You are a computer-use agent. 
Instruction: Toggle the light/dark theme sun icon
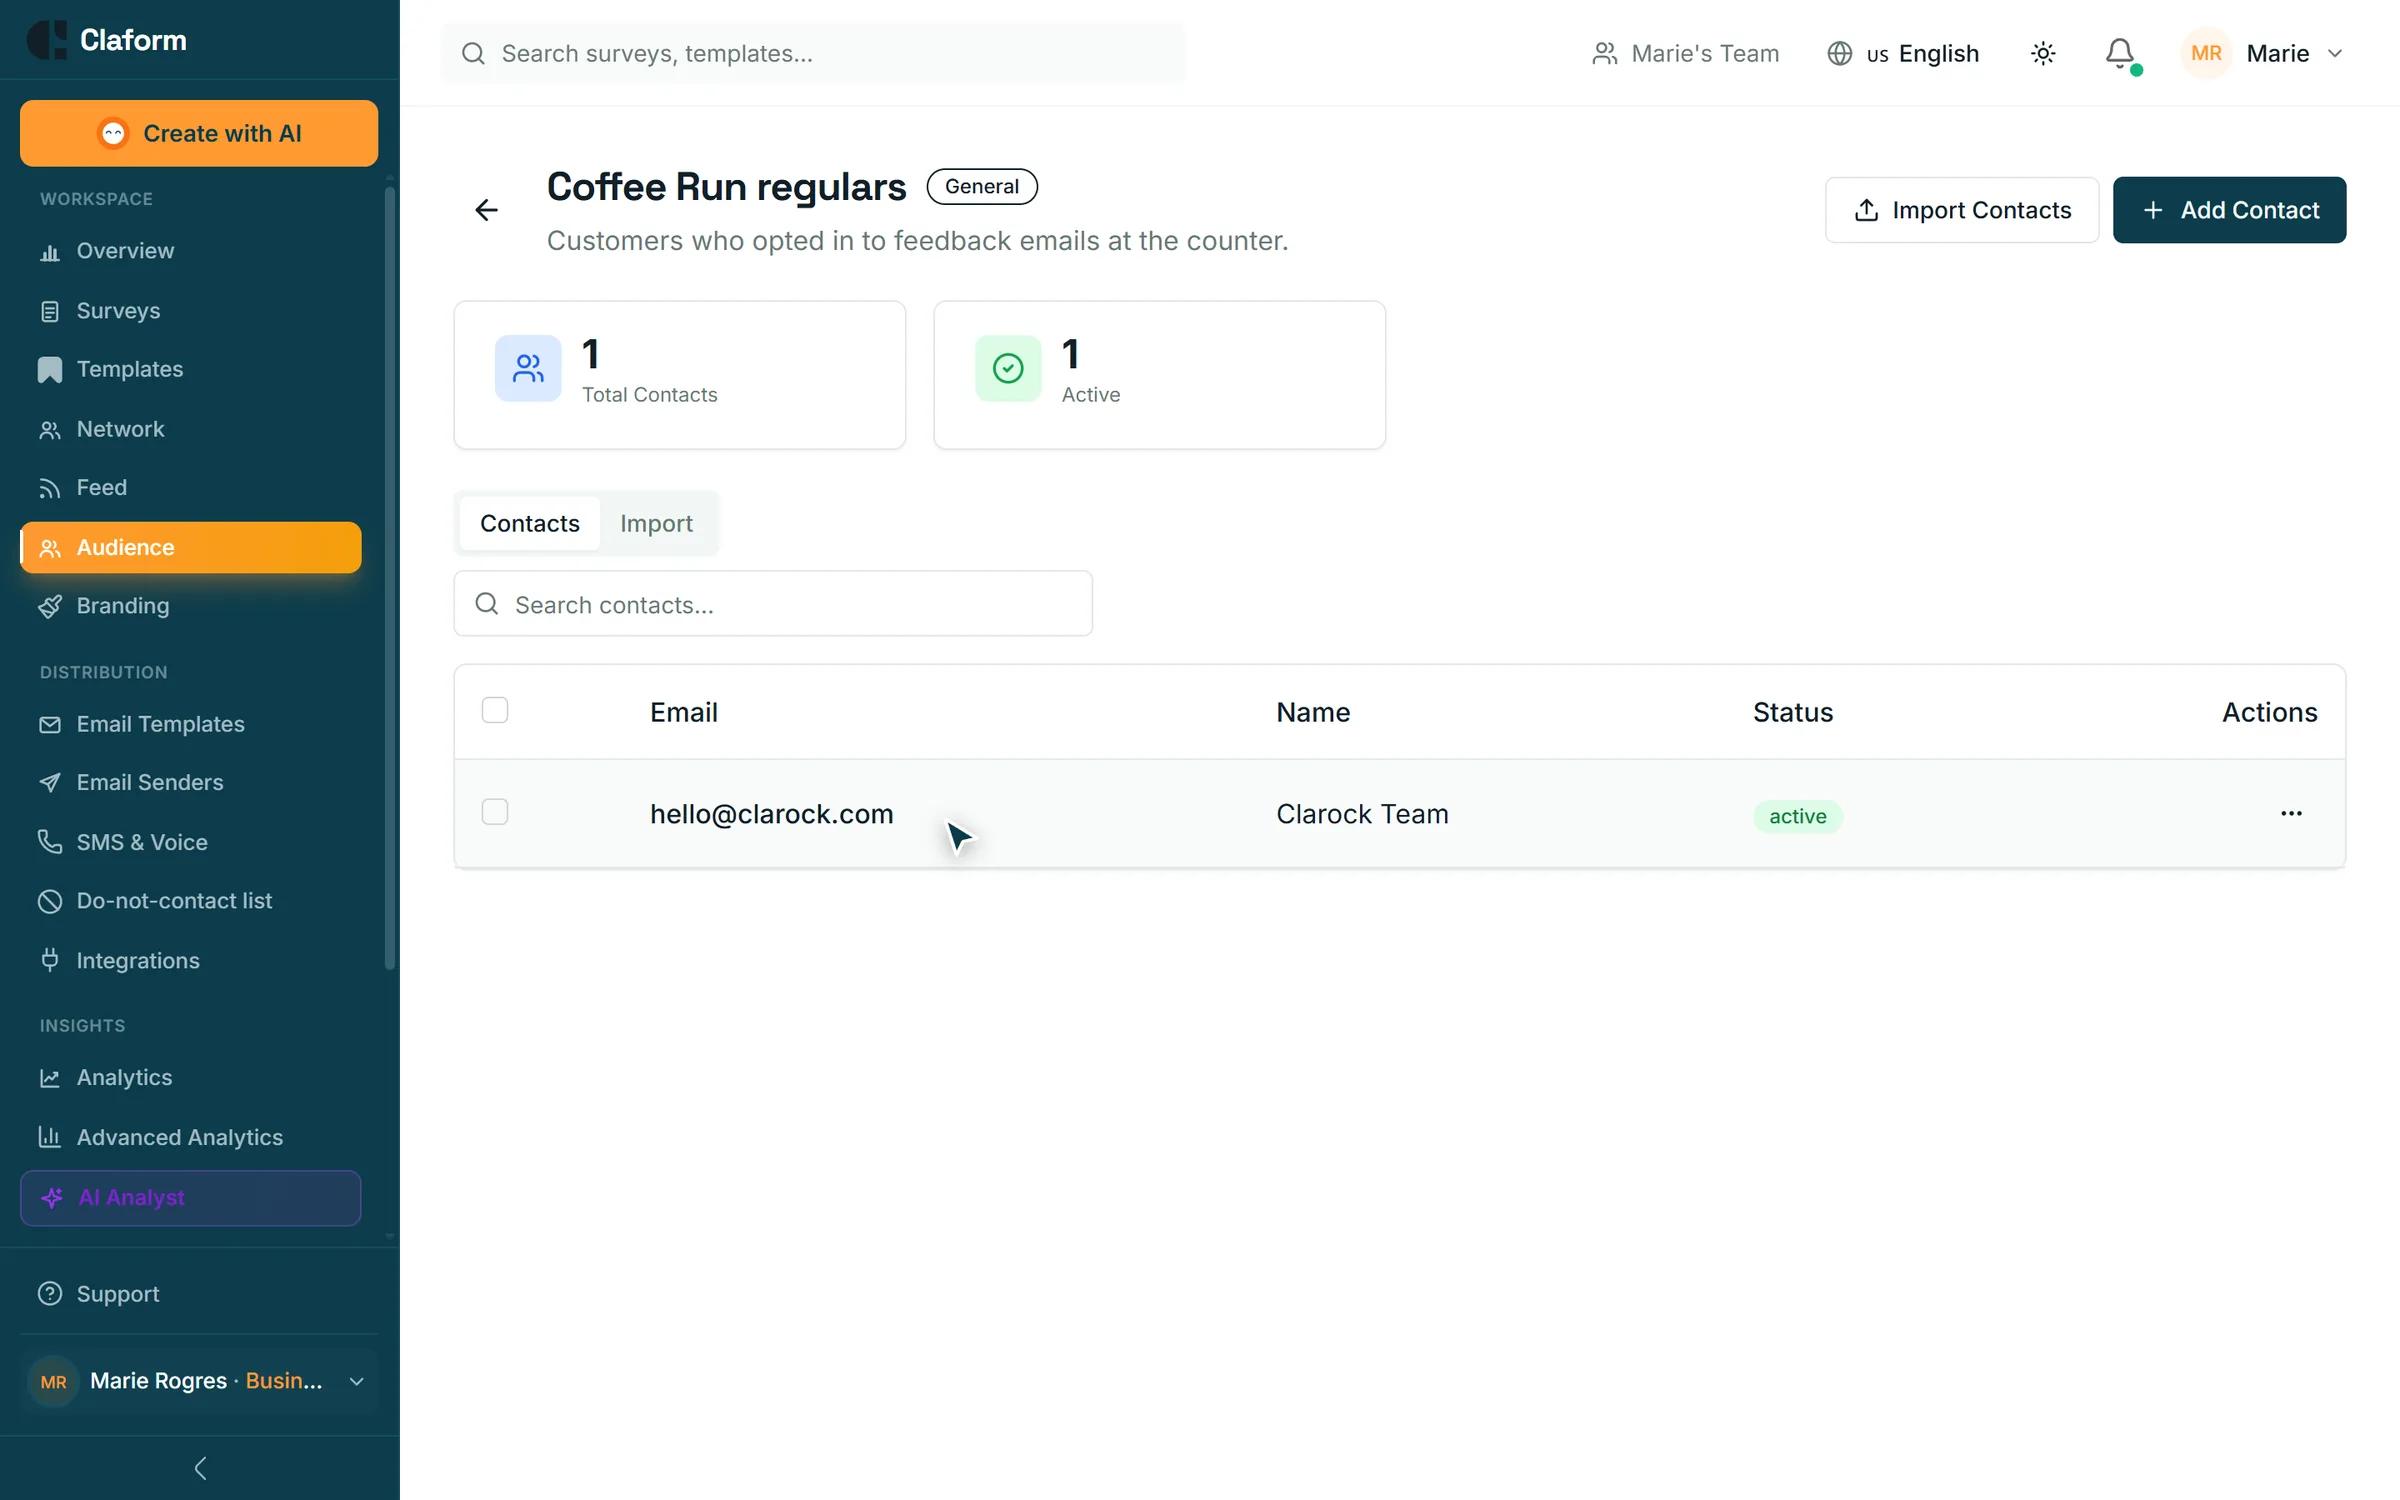2043,53
